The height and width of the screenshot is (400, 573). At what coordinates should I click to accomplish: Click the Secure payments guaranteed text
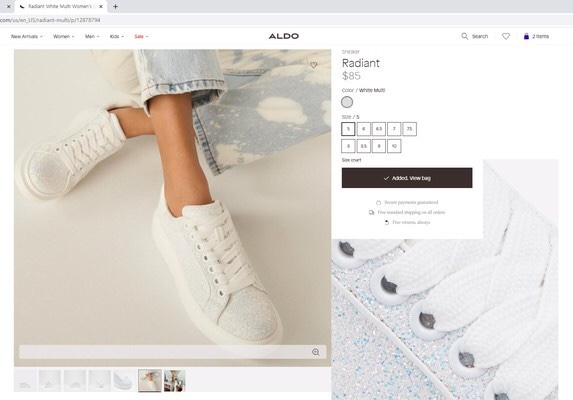coord(411,202)
